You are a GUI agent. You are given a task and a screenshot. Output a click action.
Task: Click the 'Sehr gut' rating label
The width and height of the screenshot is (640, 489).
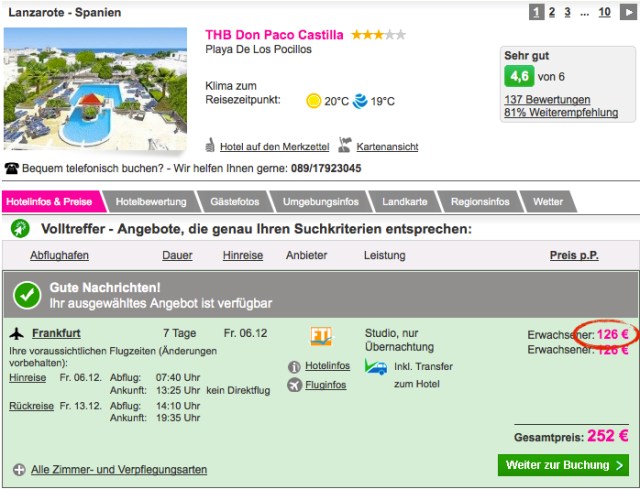pos(527,56)
